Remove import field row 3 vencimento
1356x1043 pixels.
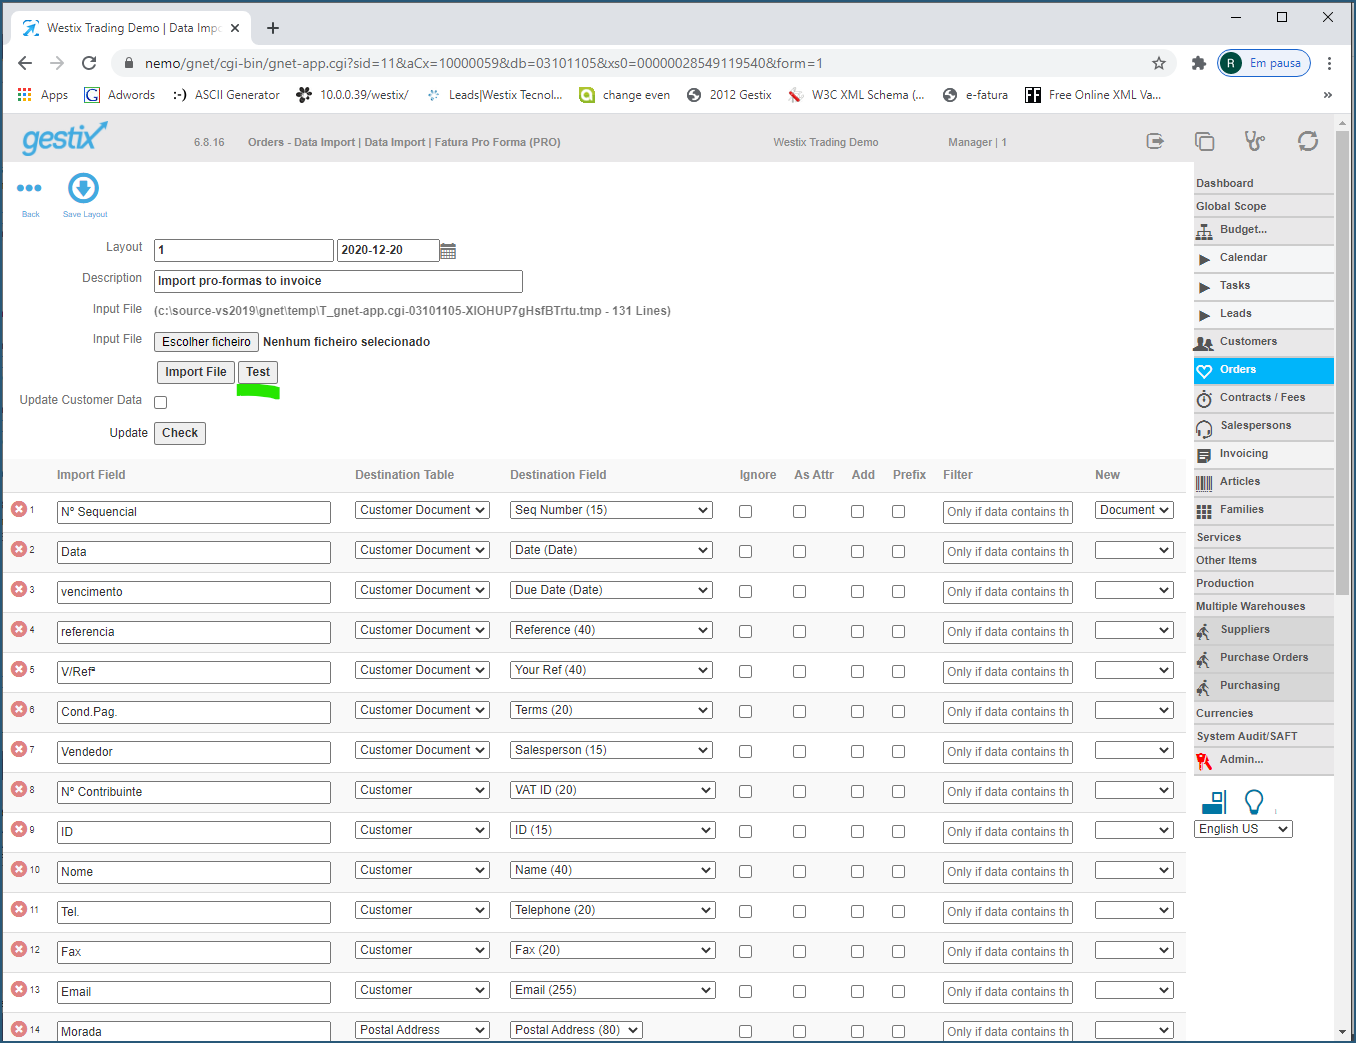pyautogui.click(x=19, y=589)
